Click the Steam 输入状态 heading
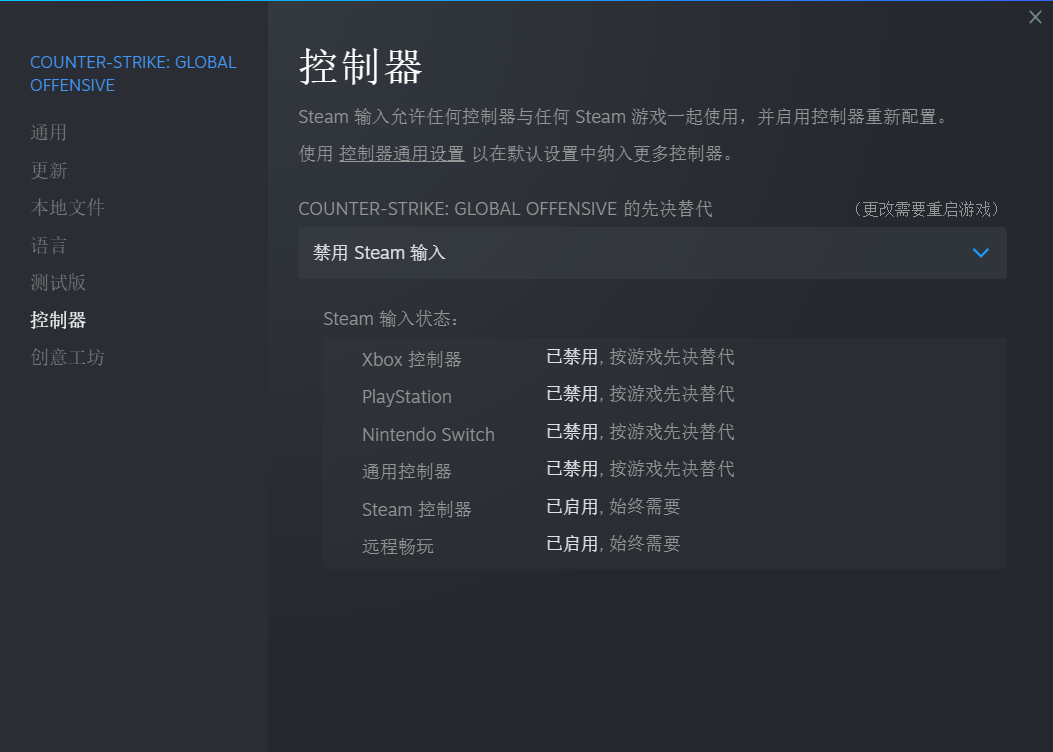Viewport: 1053px width, 752px height. click(x=390, y=319)
